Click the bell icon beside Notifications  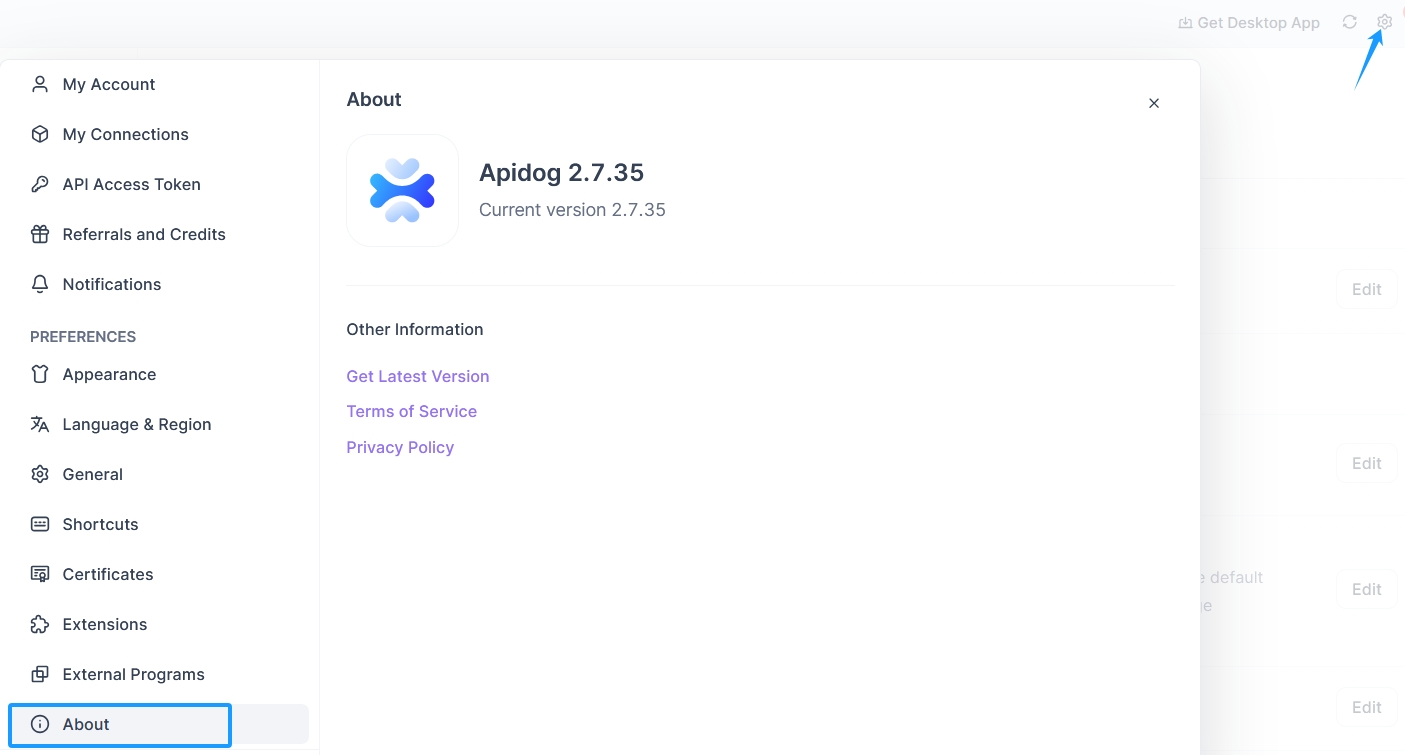[40, 284]
